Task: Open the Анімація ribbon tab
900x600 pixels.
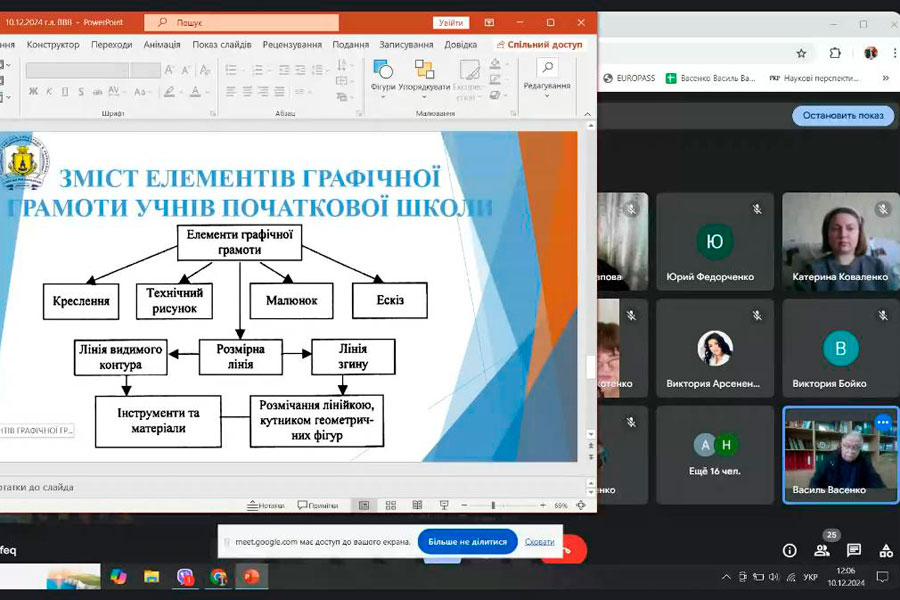Action: 162,44
